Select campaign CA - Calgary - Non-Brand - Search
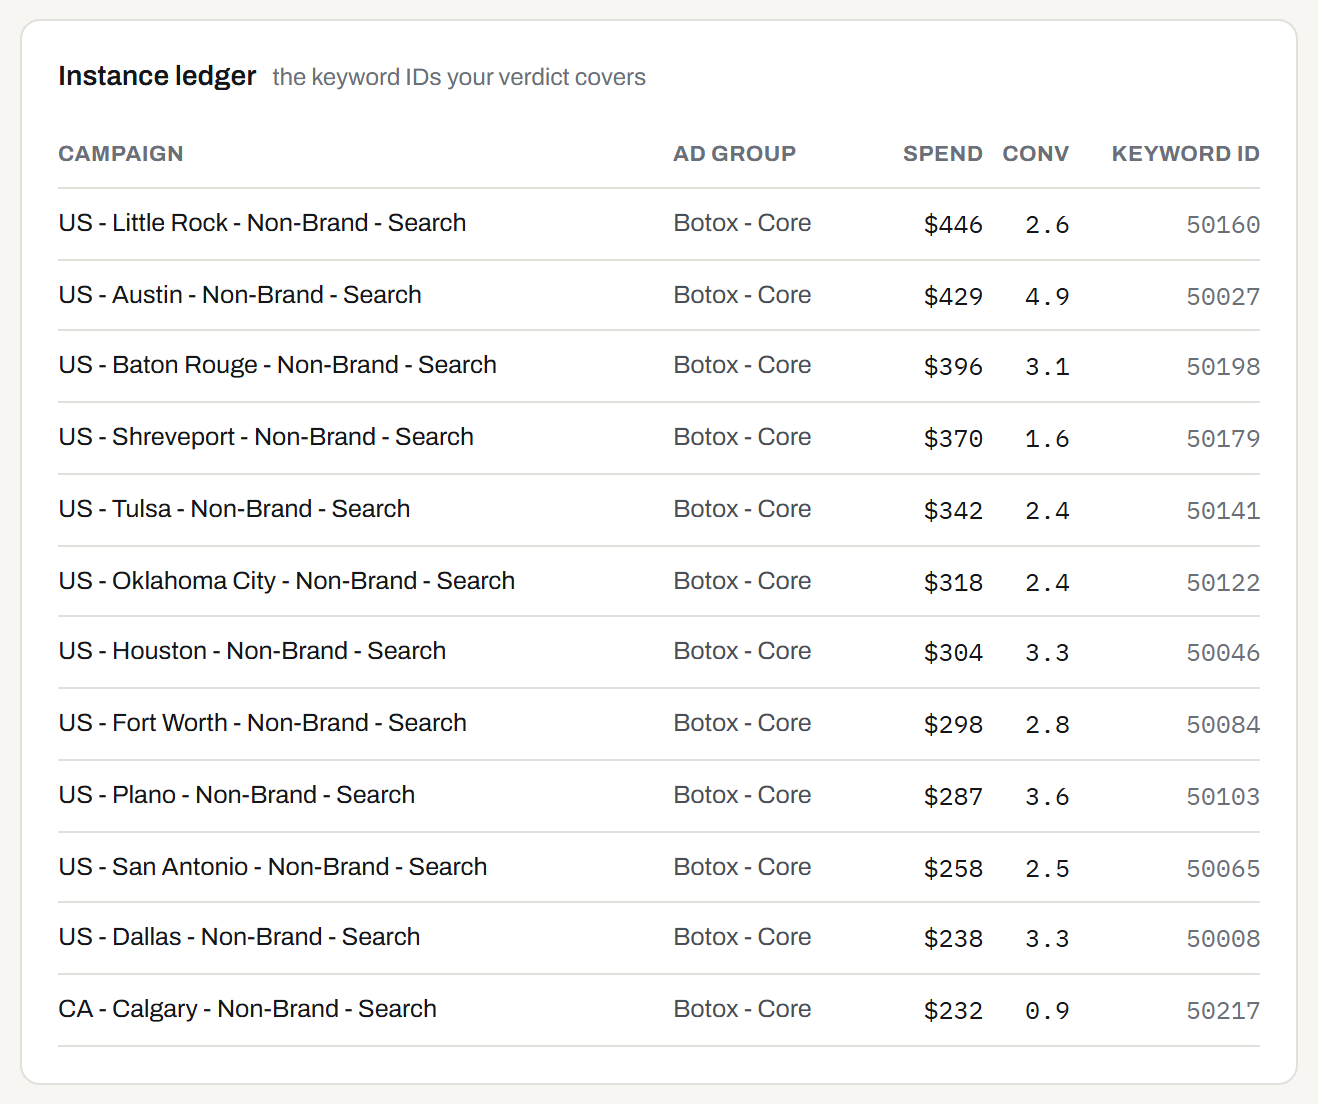 (248, 1009)
